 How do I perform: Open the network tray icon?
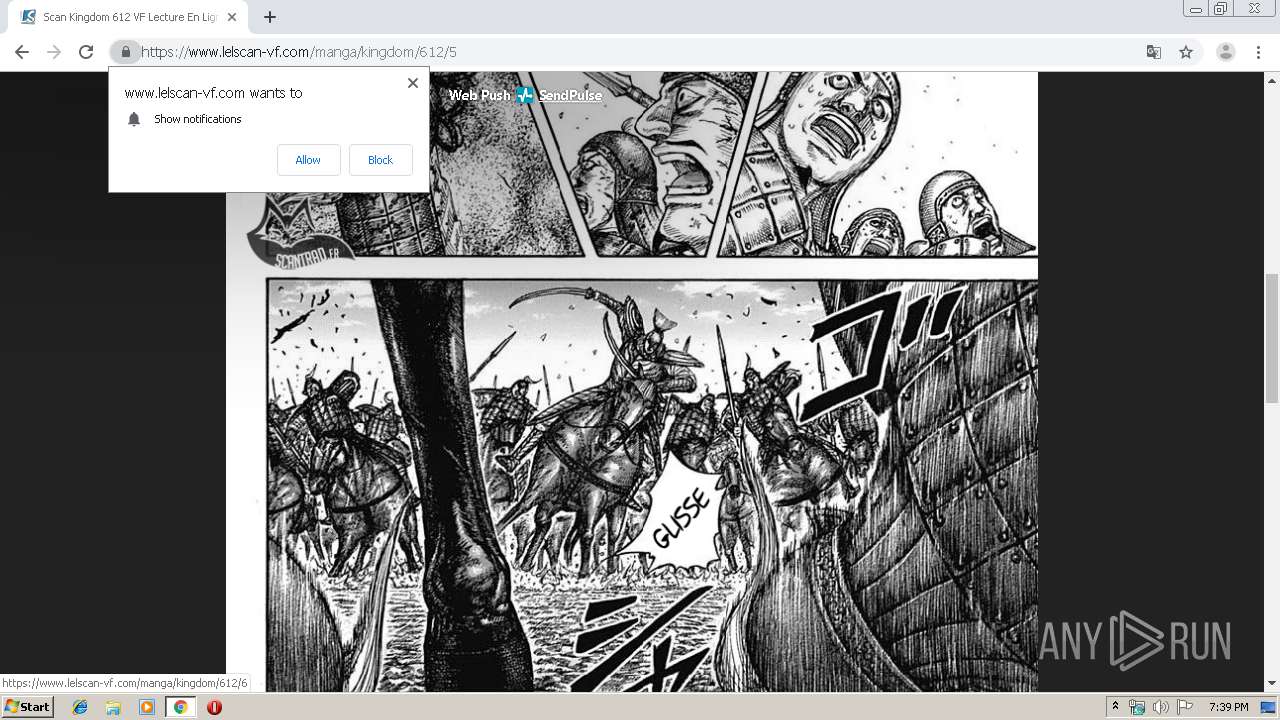[x=1137, y=707]
